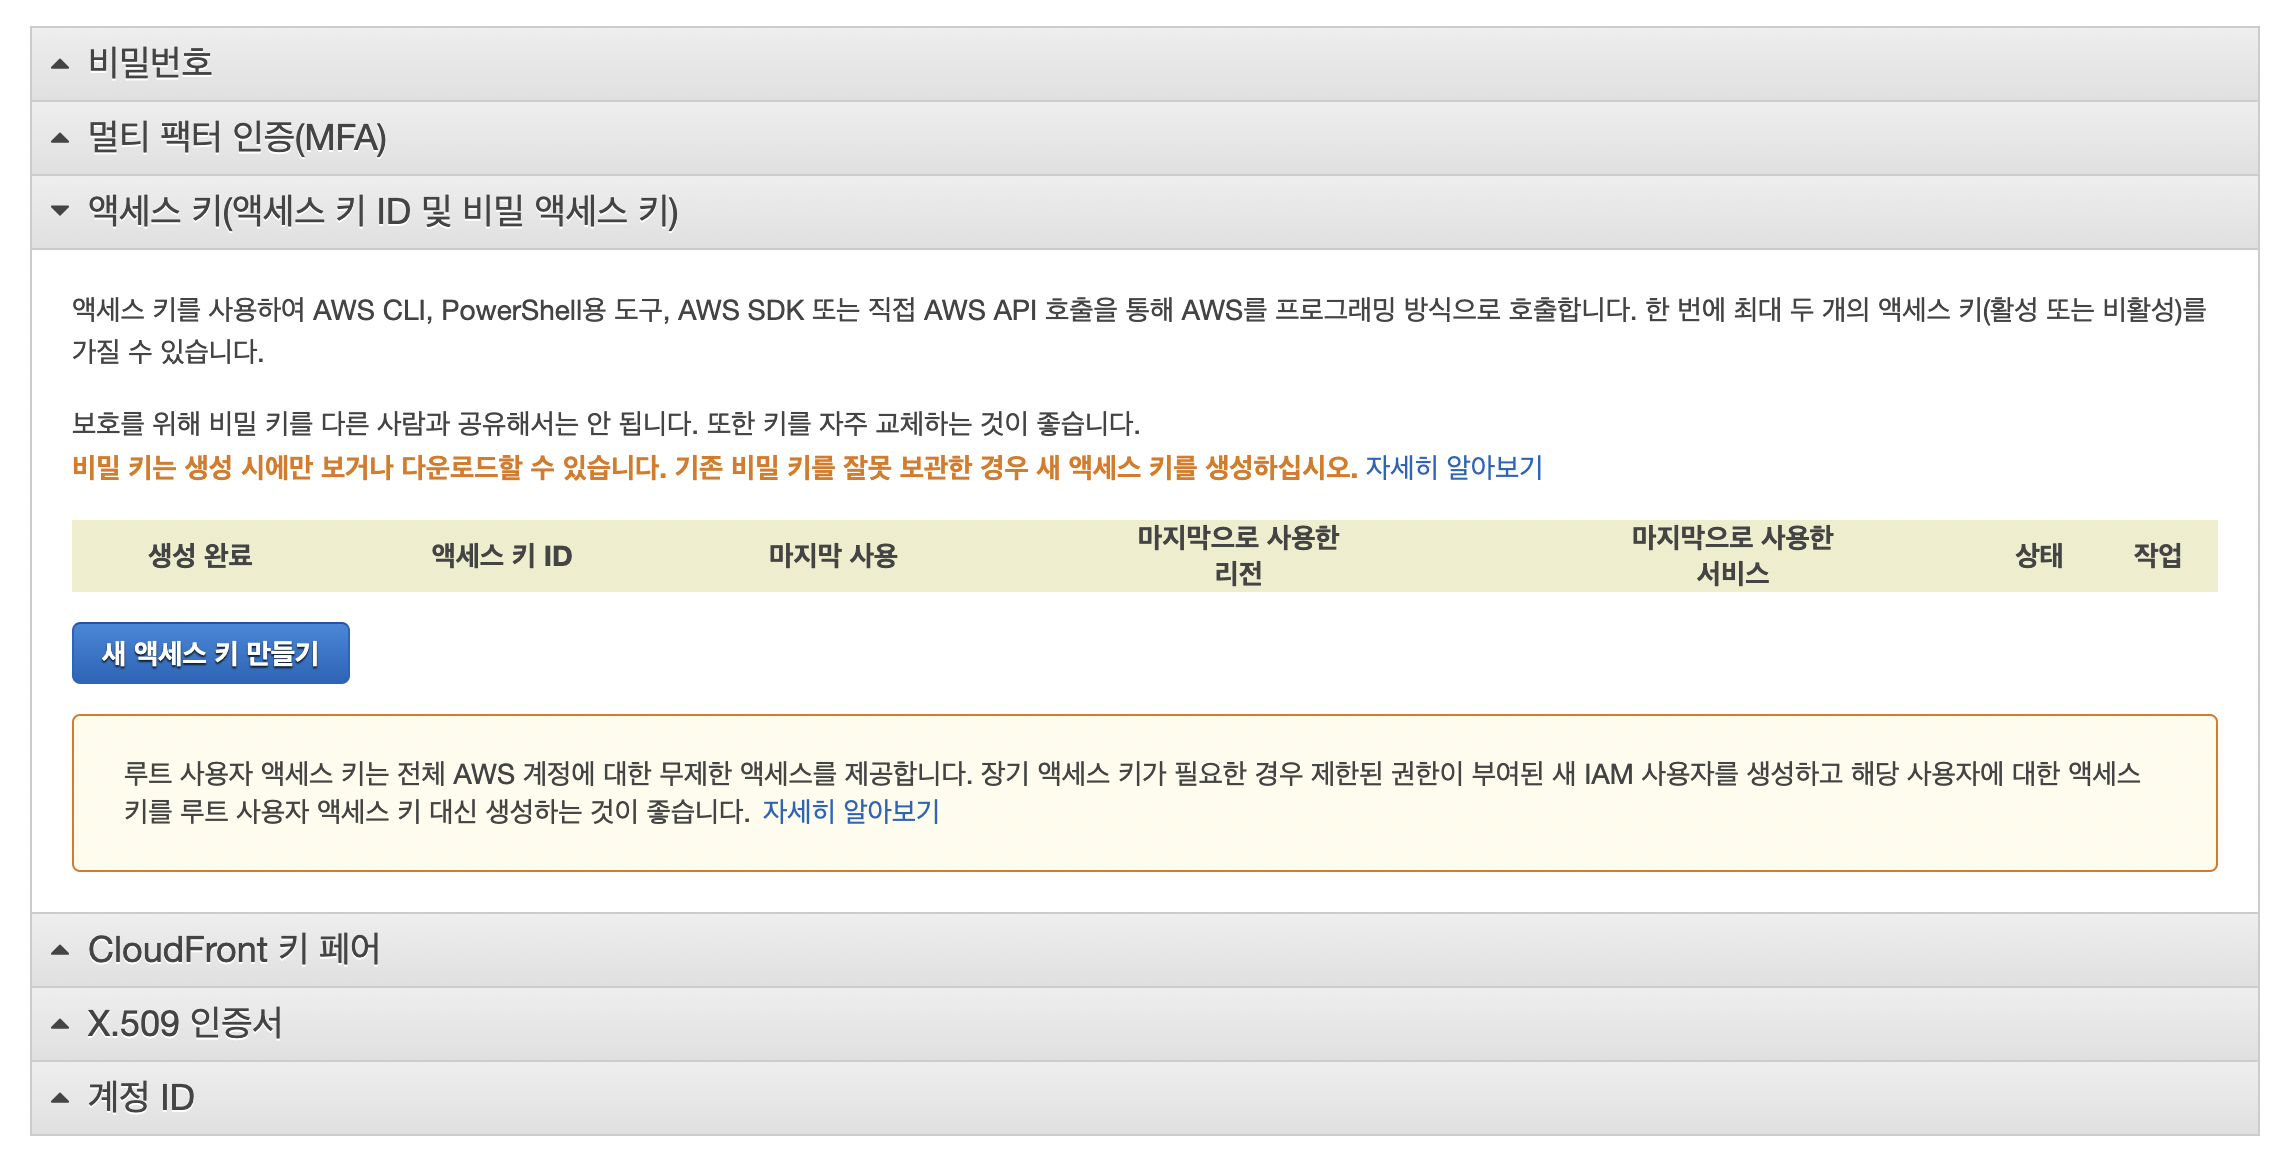Screen dimensions: 2286x1160
Task: Expand the X.509 인증서 arrow
Action: point(60,1024)
